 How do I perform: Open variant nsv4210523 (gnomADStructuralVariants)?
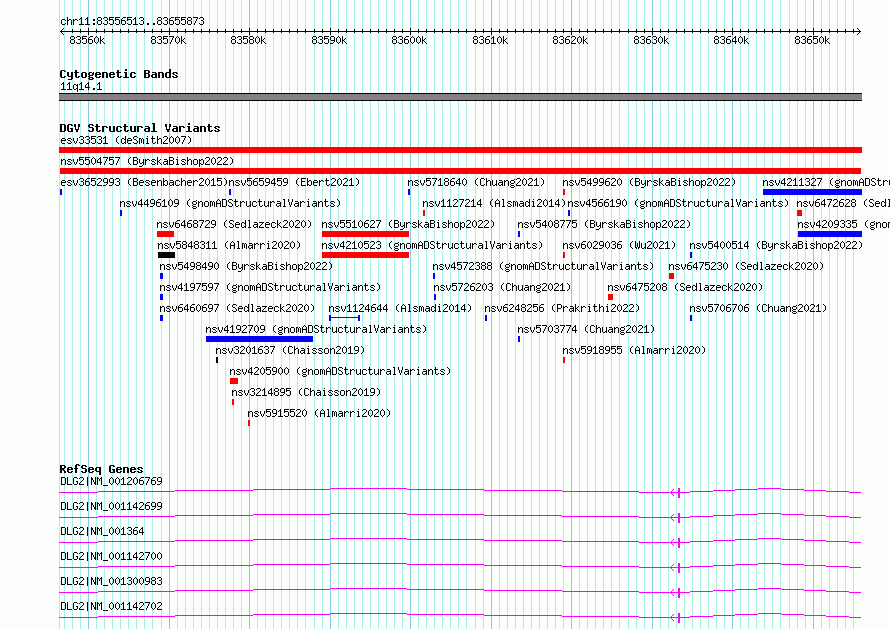pyautogui.click(x=432, y=245)
